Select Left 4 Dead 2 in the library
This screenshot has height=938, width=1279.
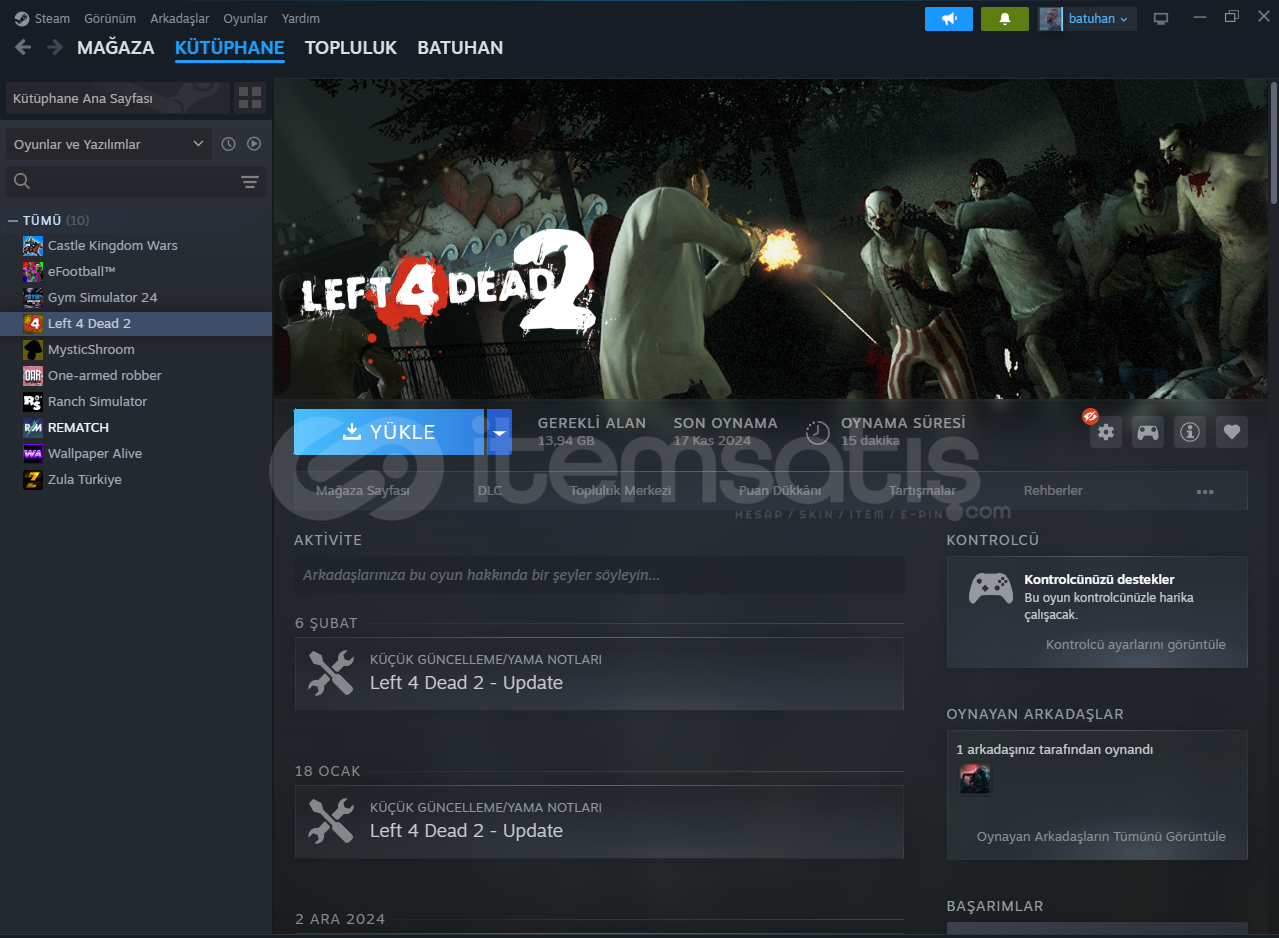click(x=136, y=323)
